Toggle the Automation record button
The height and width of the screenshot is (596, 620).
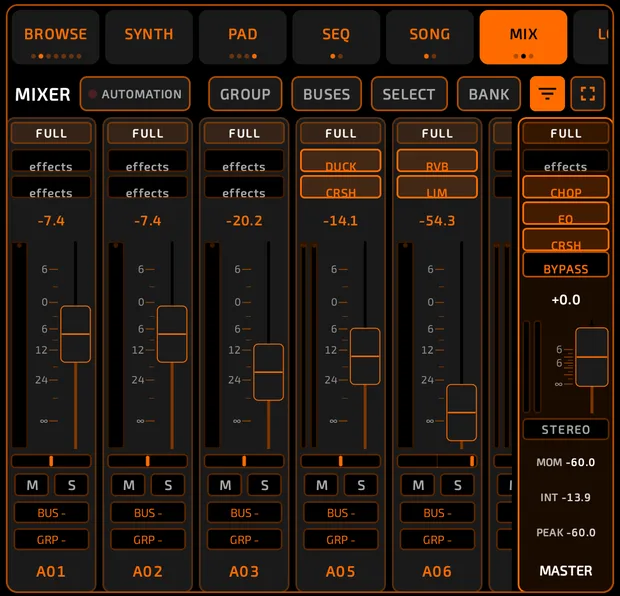tap(135, 94)
